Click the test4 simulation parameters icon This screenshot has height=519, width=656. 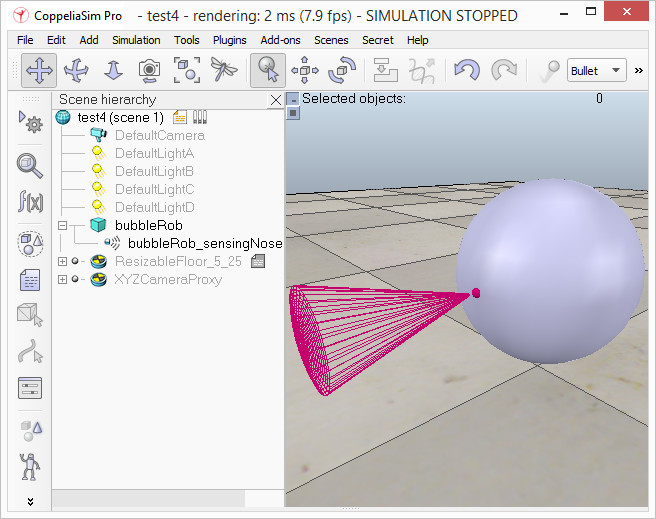tap(200, 117)
